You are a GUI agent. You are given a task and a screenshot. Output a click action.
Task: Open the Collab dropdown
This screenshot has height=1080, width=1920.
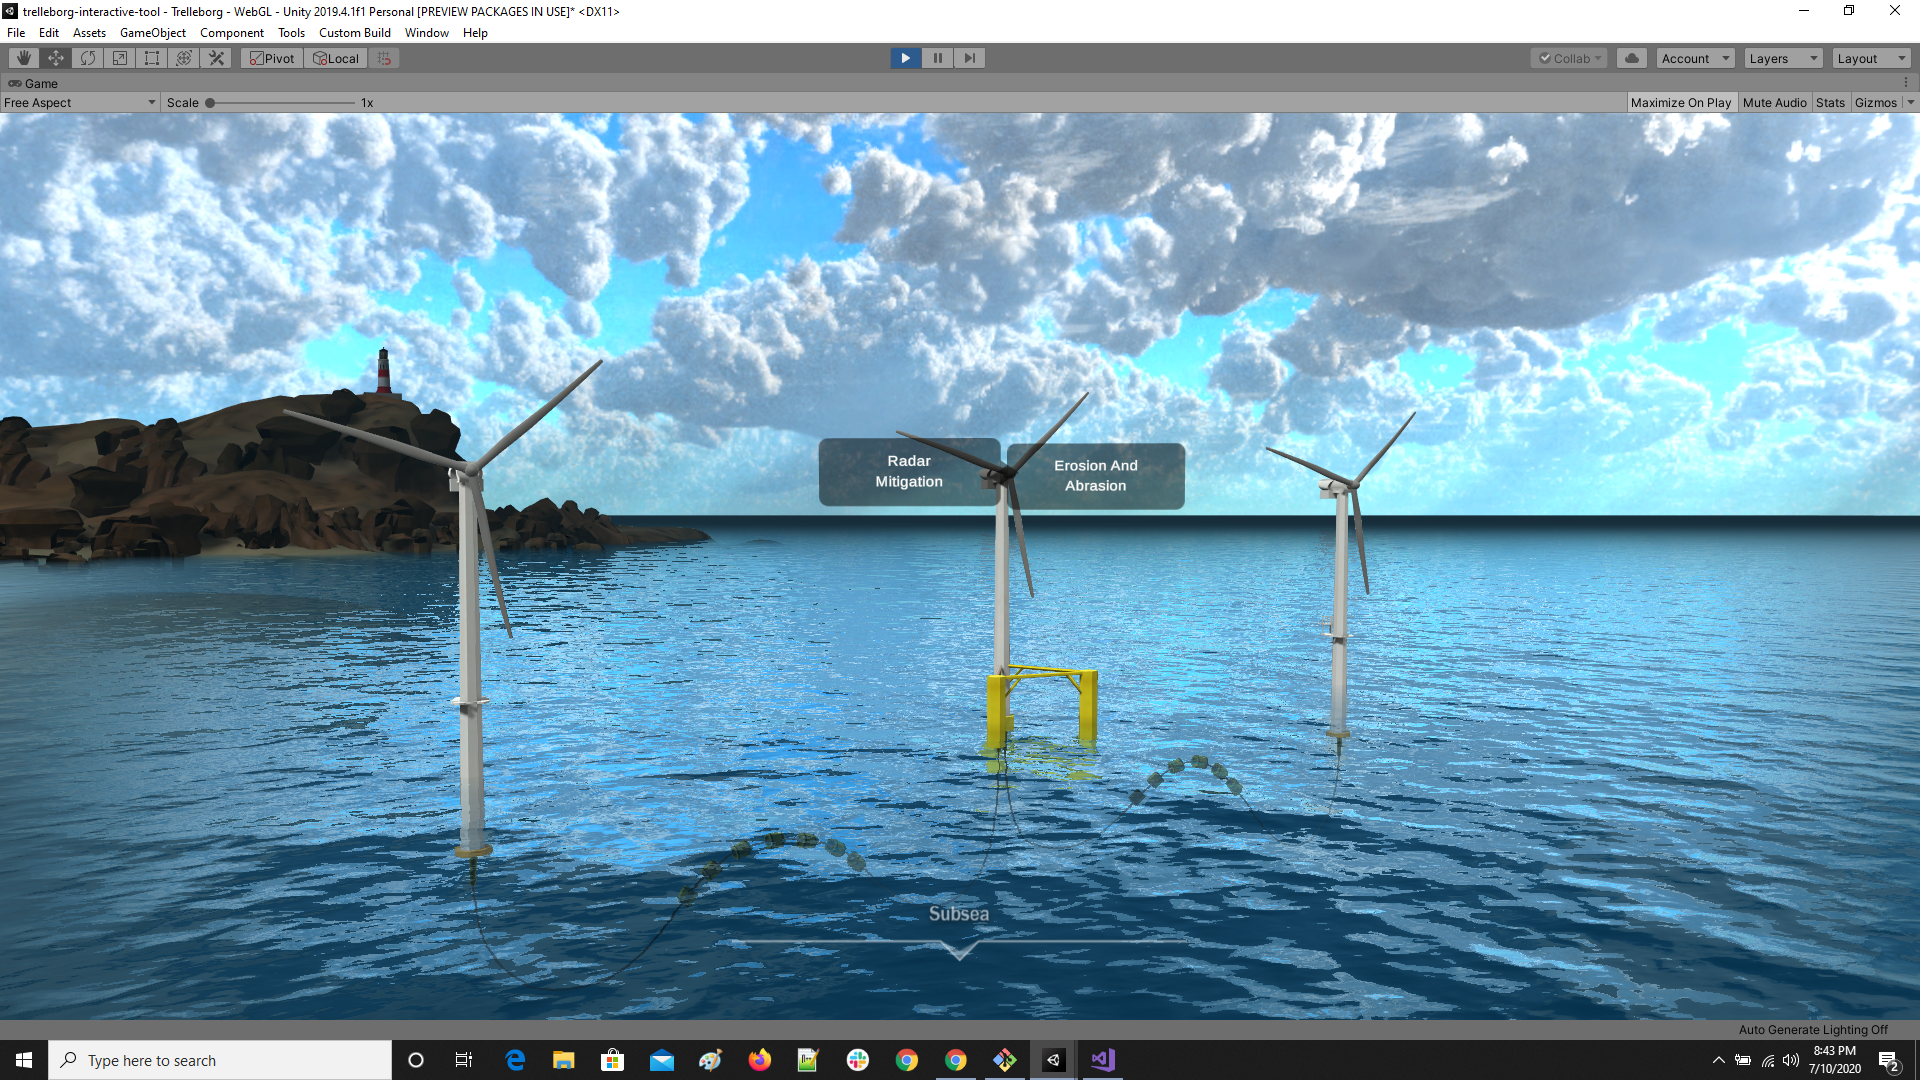[1569, 58]
